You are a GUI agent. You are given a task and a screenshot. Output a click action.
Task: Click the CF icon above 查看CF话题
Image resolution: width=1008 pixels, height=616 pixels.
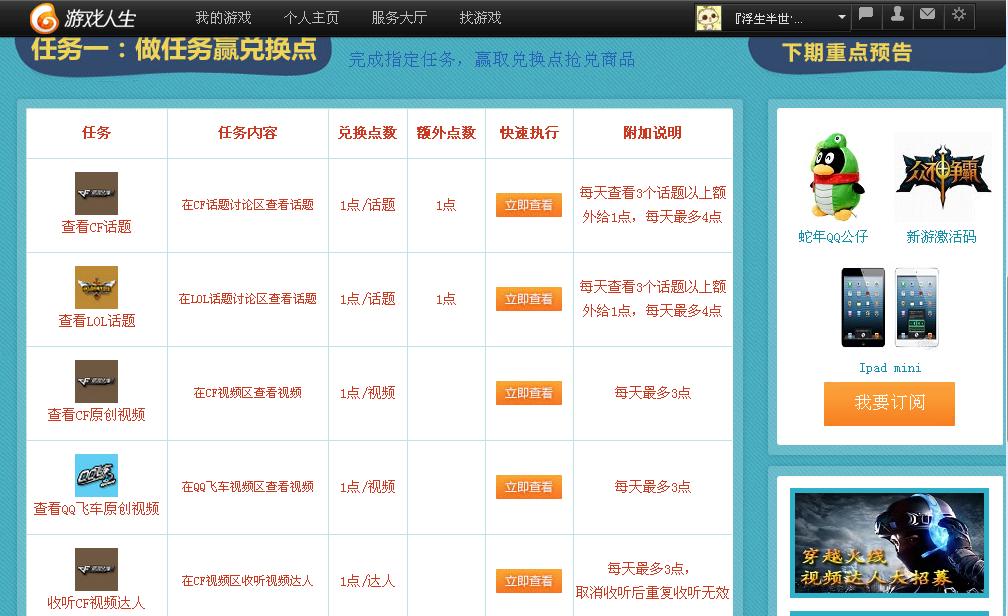(96, 193)
